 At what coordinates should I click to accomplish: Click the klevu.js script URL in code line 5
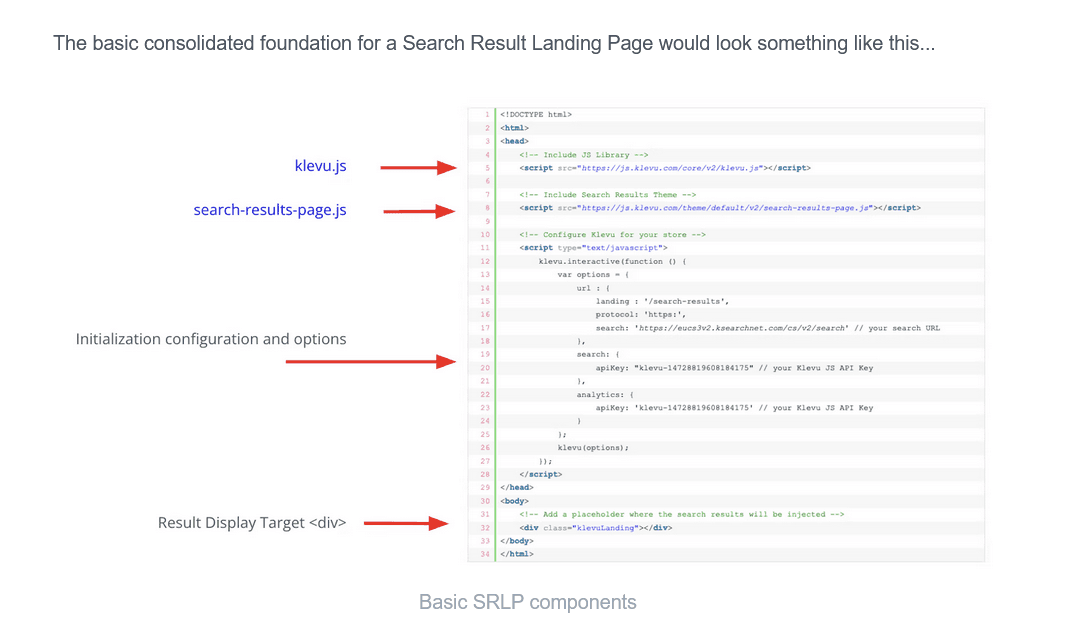(667, 168)
